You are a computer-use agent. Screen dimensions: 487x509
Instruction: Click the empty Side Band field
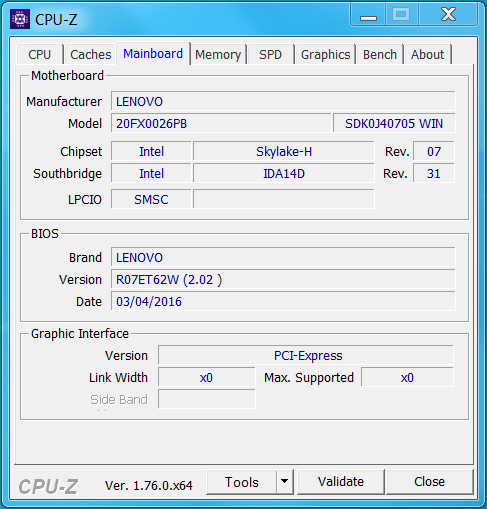tap(207, 399)
